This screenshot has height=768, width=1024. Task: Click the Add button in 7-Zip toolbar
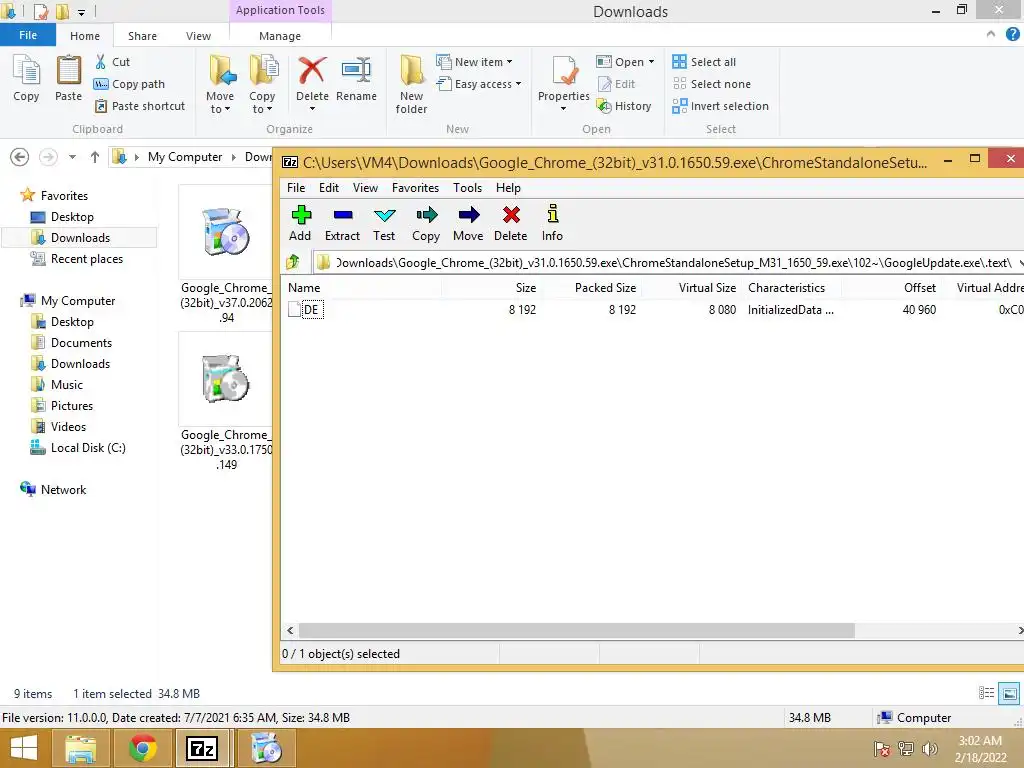[300, 223]
